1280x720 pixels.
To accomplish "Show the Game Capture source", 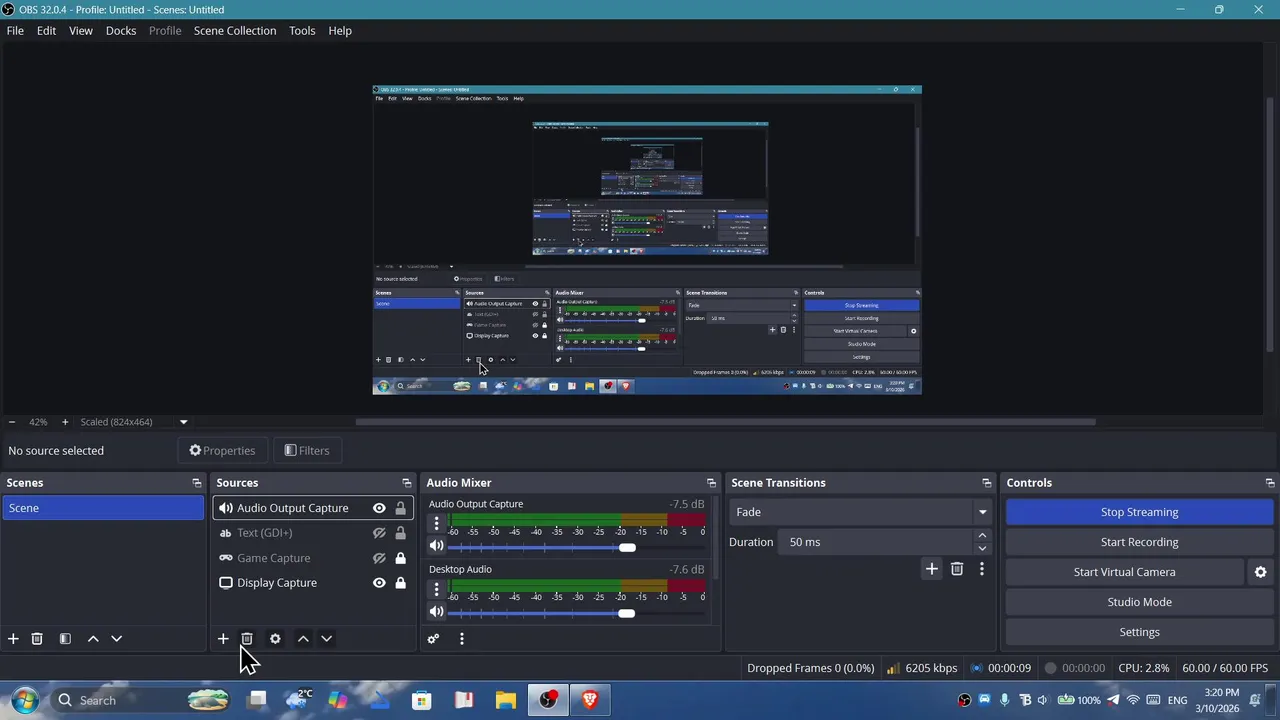I will pos(379,558).
